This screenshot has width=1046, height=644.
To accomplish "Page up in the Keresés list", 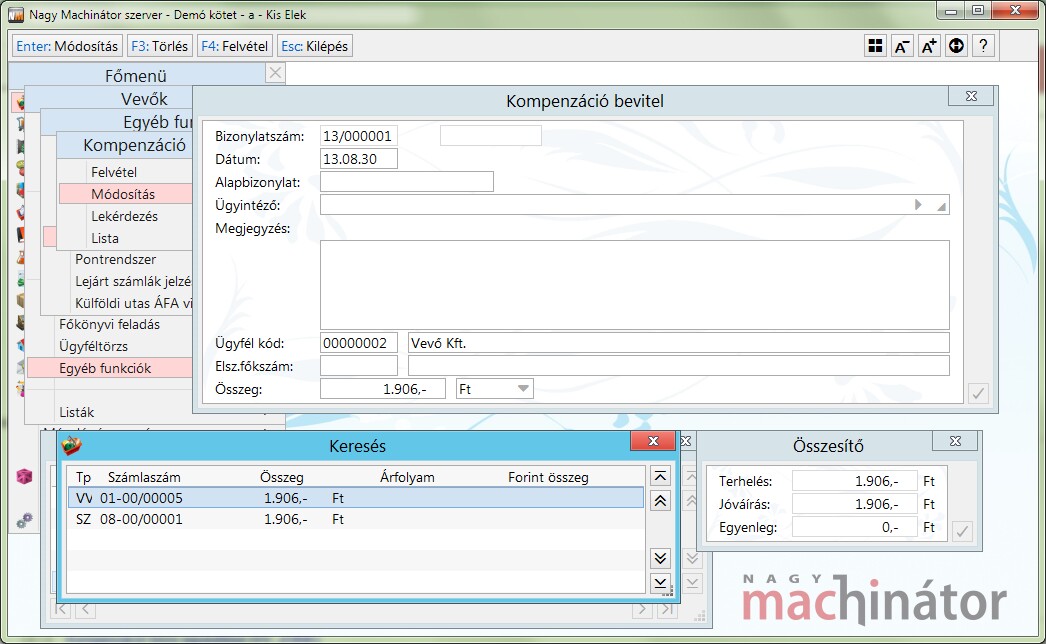I will click(660, 501).
